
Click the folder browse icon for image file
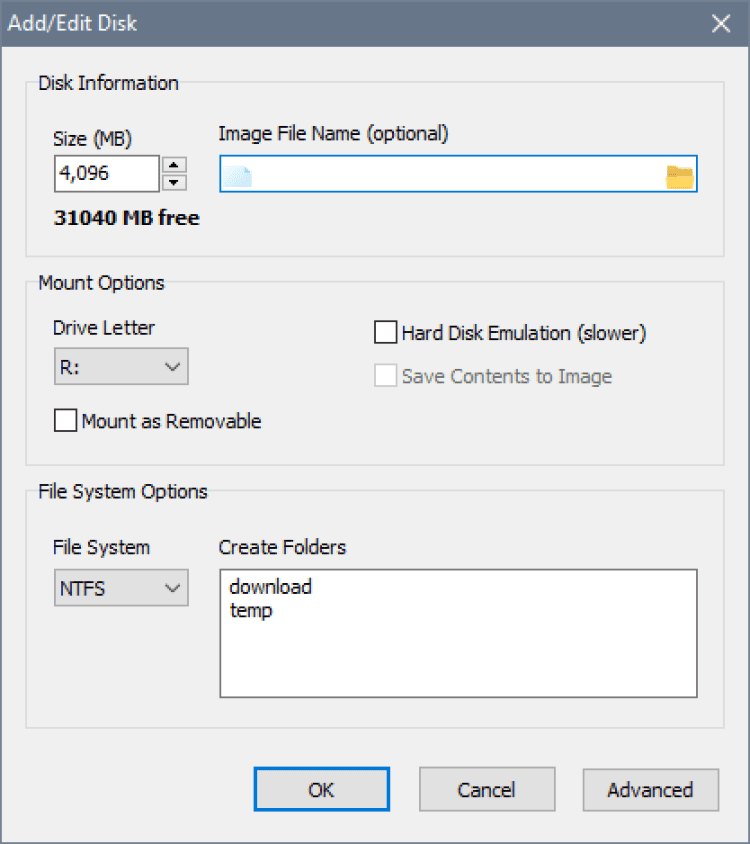(x=680, y=177)
